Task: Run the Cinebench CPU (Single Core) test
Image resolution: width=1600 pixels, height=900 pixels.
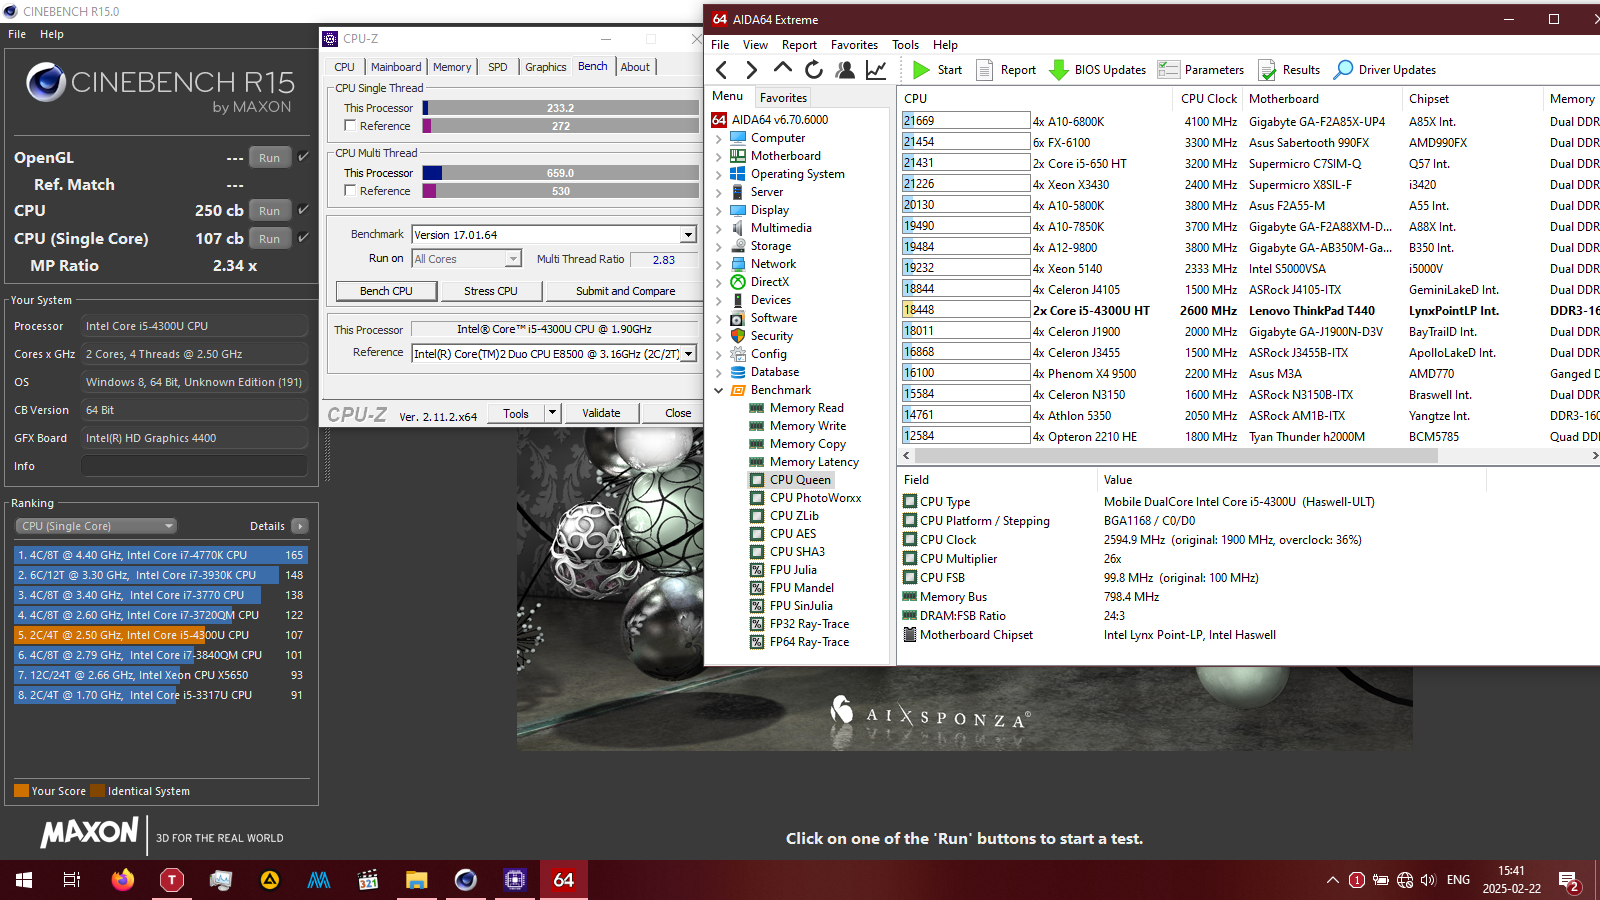Action: click(x=269, y=238)
